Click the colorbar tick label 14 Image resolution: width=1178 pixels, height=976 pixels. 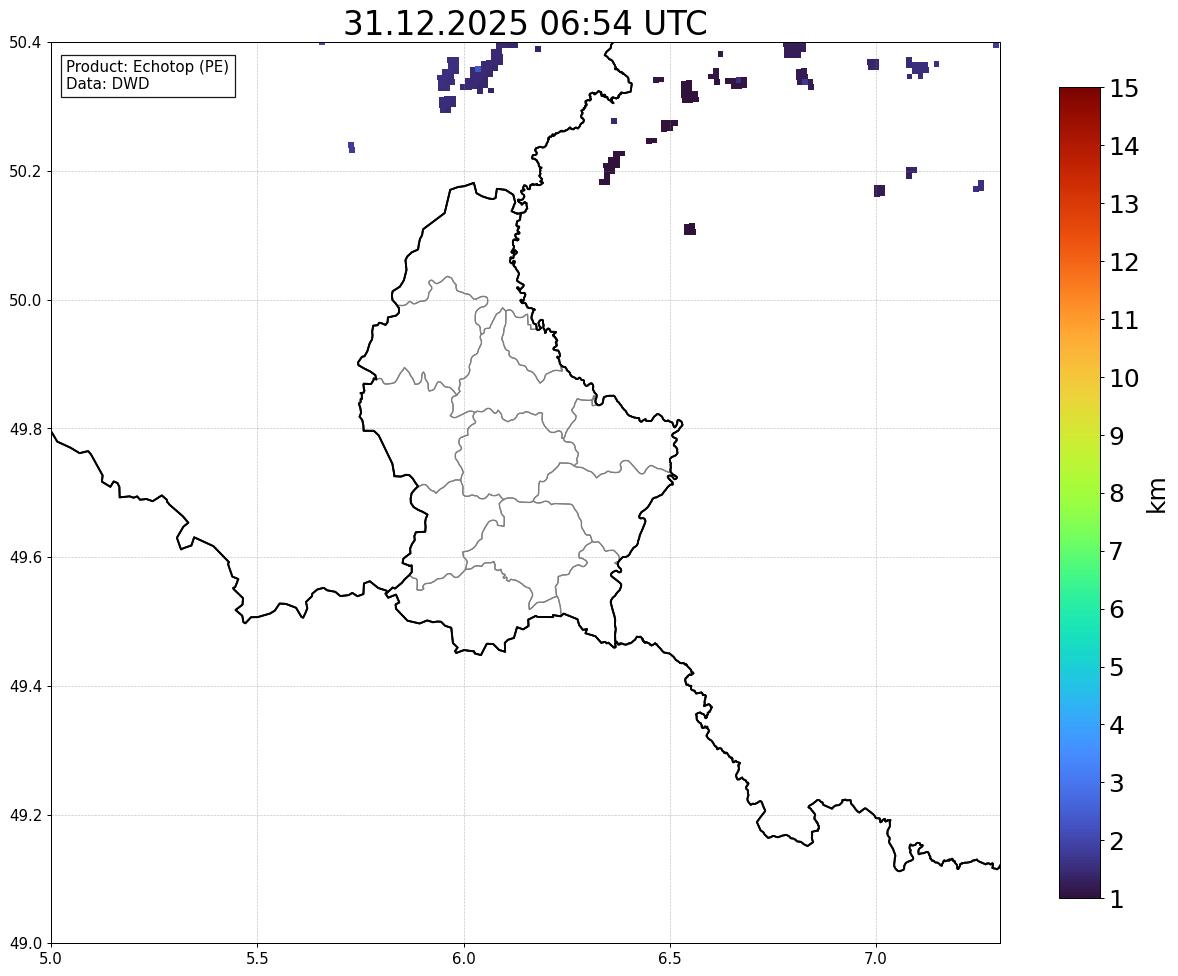(x=1124, y=147)
